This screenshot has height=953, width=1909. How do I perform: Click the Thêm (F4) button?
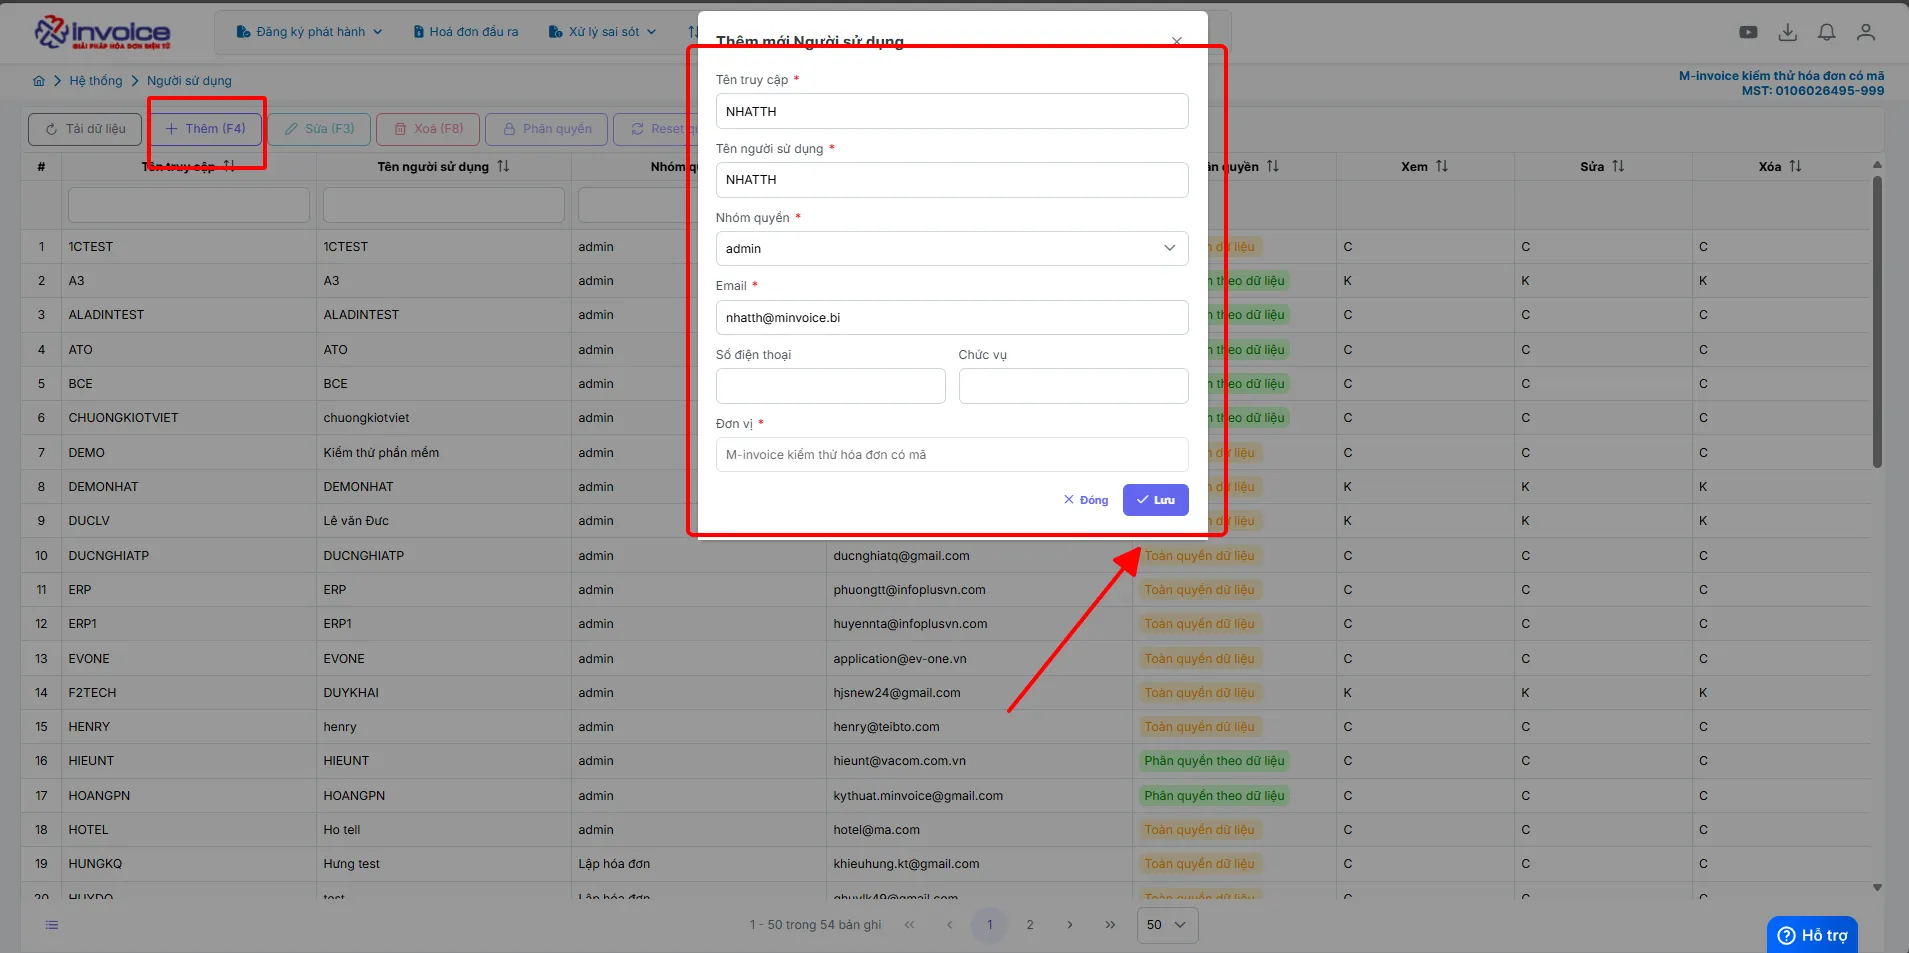pos(205,129)
